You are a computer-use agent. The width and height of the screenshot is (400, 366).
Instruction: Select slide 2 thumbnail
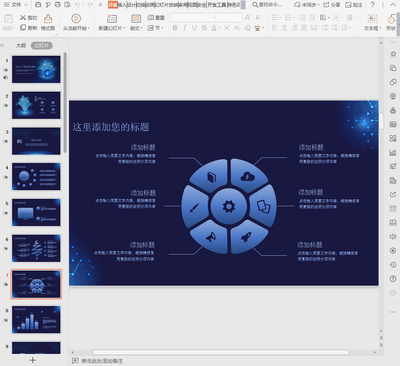pyautogui.click(x=36, y=105)
